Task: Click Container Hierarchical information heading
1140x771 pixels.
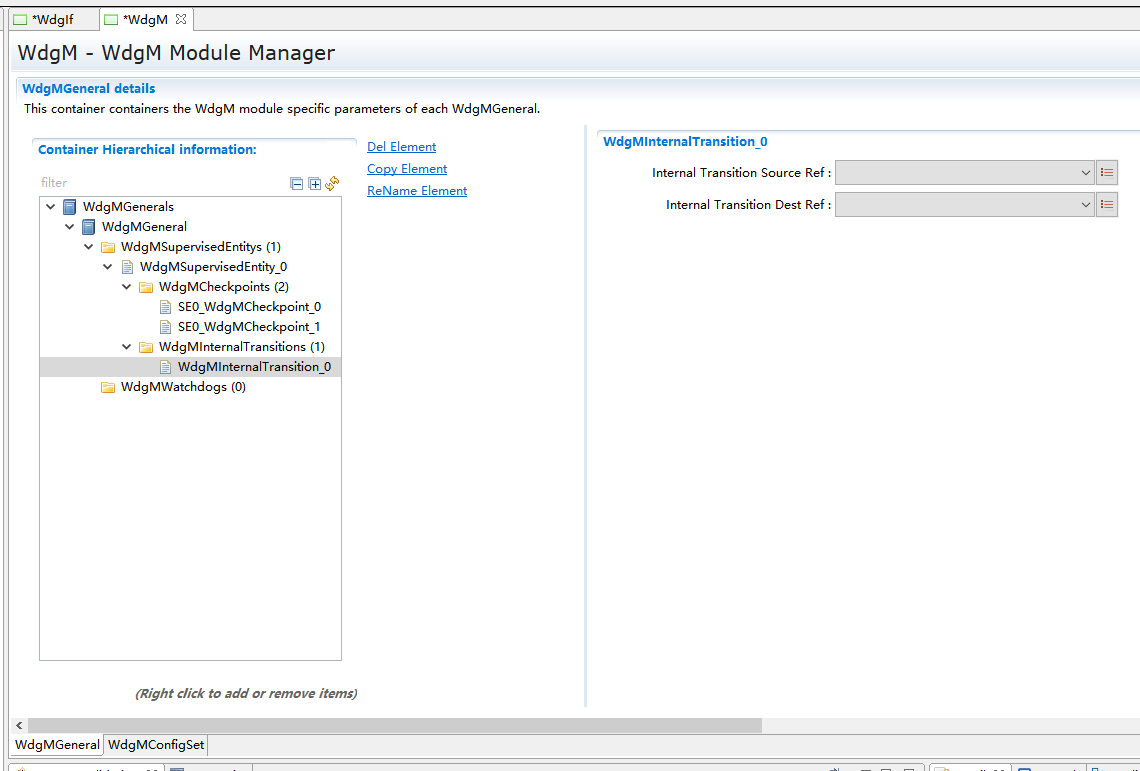Action: (x=147, y=149)
